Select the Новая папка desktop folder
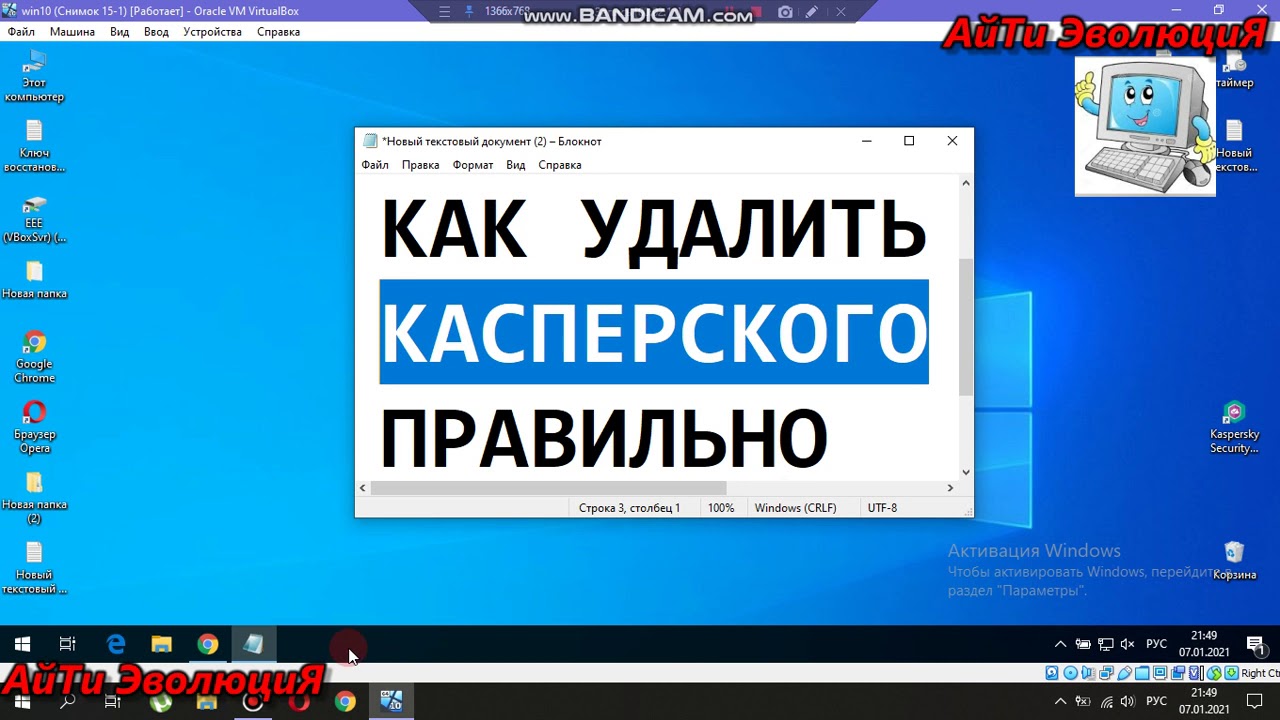The image size is (1280, 720). (34, 280)
